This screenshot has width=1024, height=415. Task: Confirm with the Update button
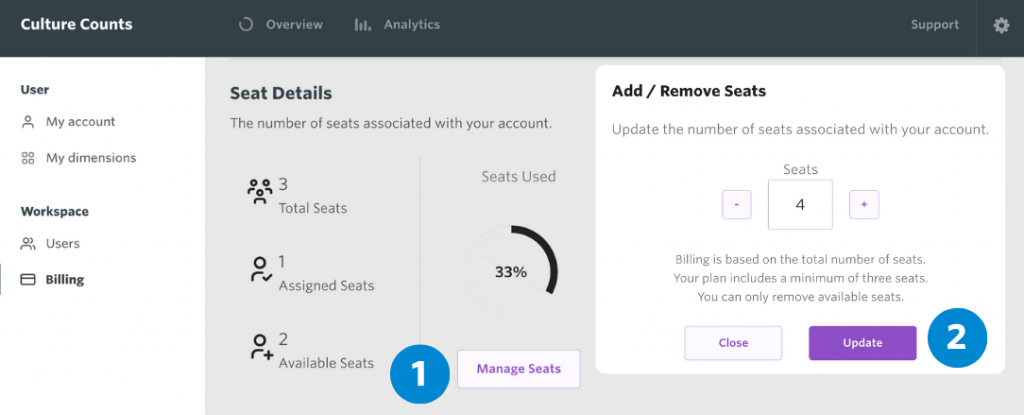pyautogui.click(x=862, y=343)
